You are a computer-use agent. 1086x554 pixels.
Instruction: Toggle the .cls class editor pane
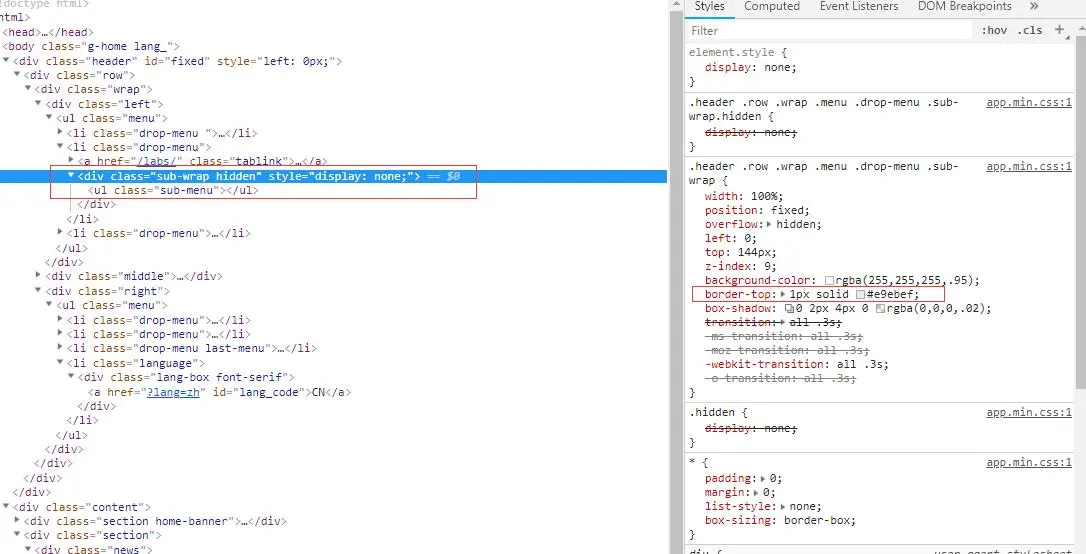pyautogui.click(x=1030, y=30)
